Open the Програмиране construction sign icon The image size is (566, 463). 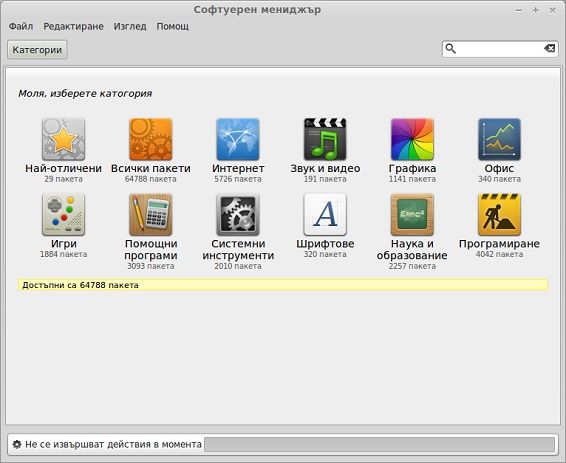499,214
